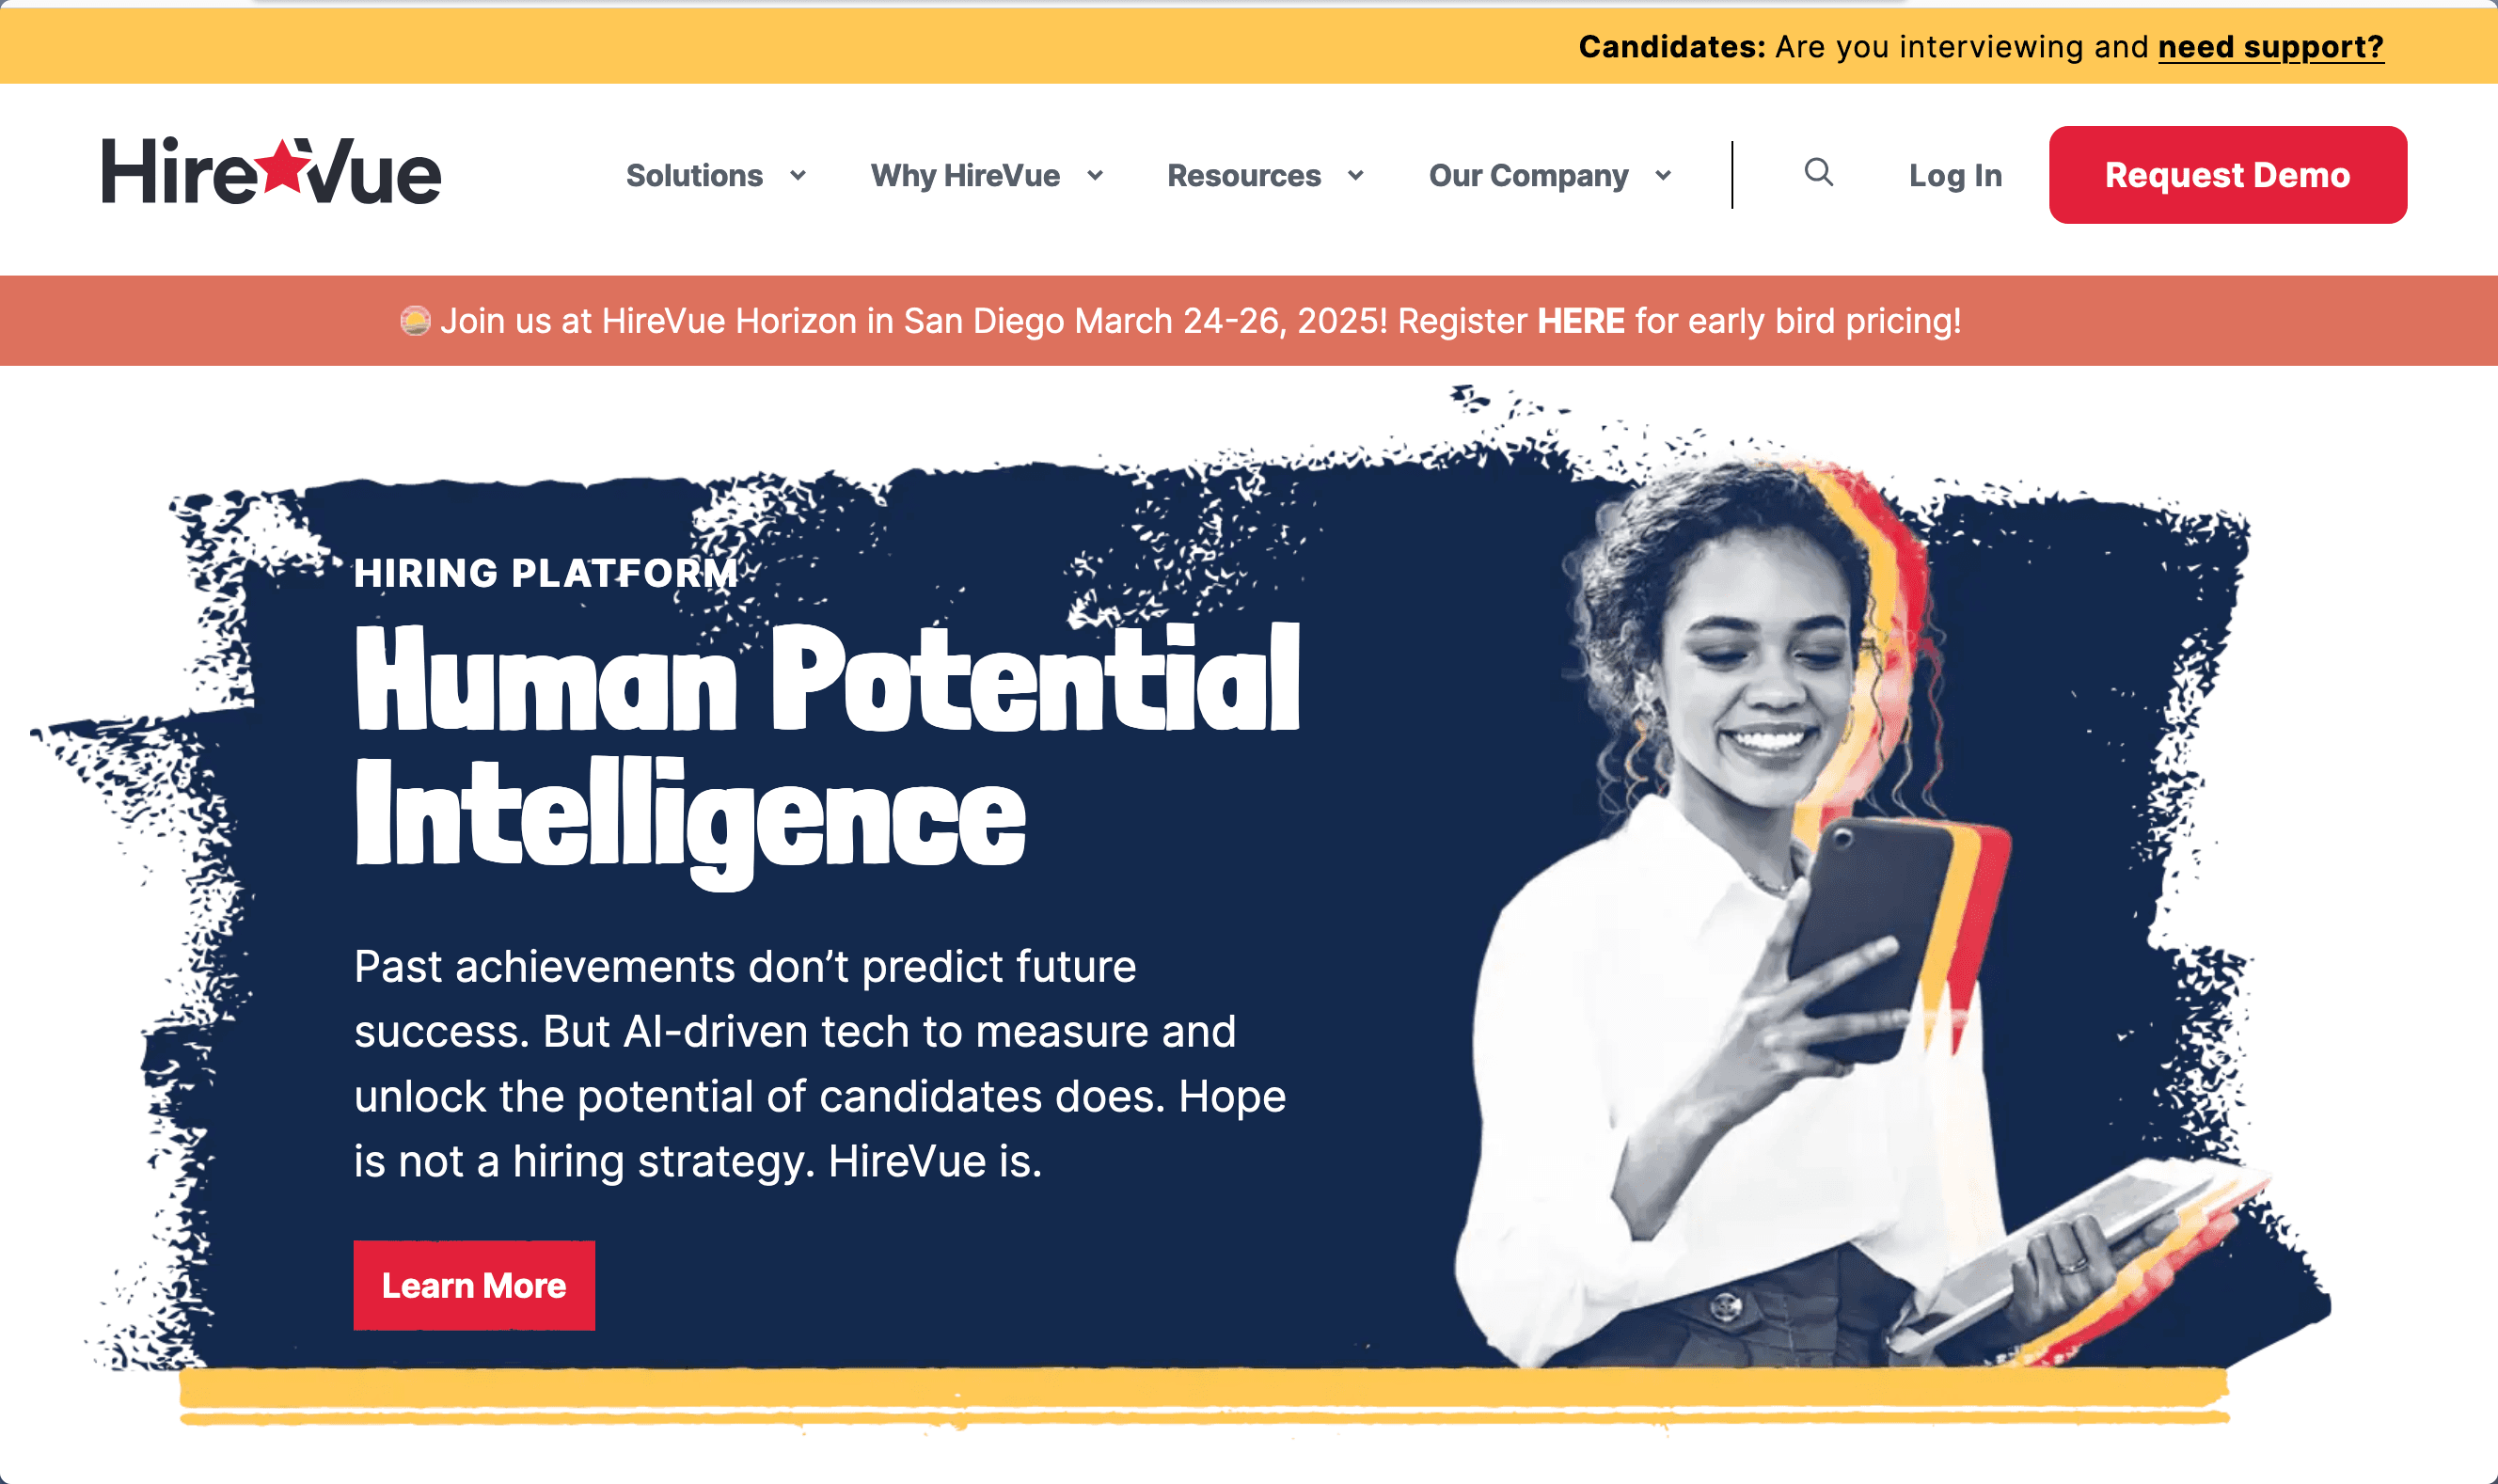Expand the Our Company chevron
The width and height of the screenshot is (2498, 1484).
coord(1663,176)
